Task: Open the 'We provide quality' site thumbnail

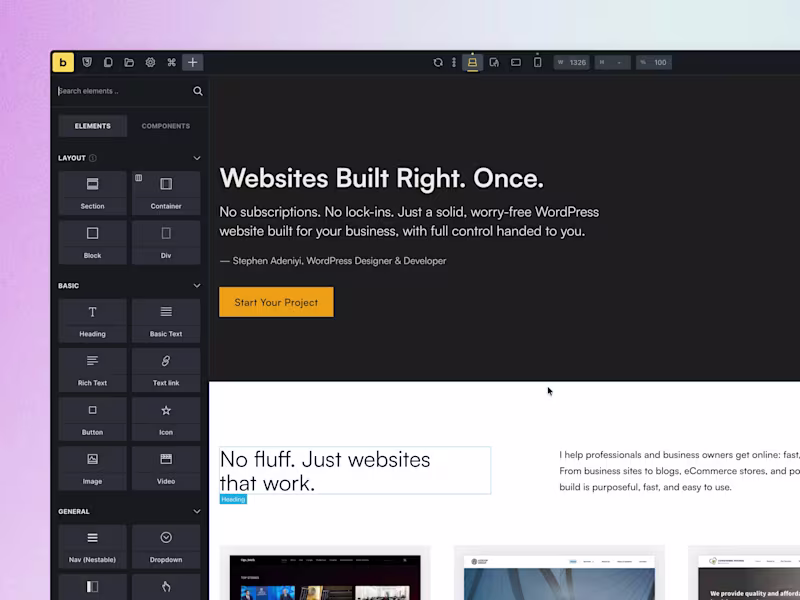Action: 749,578
